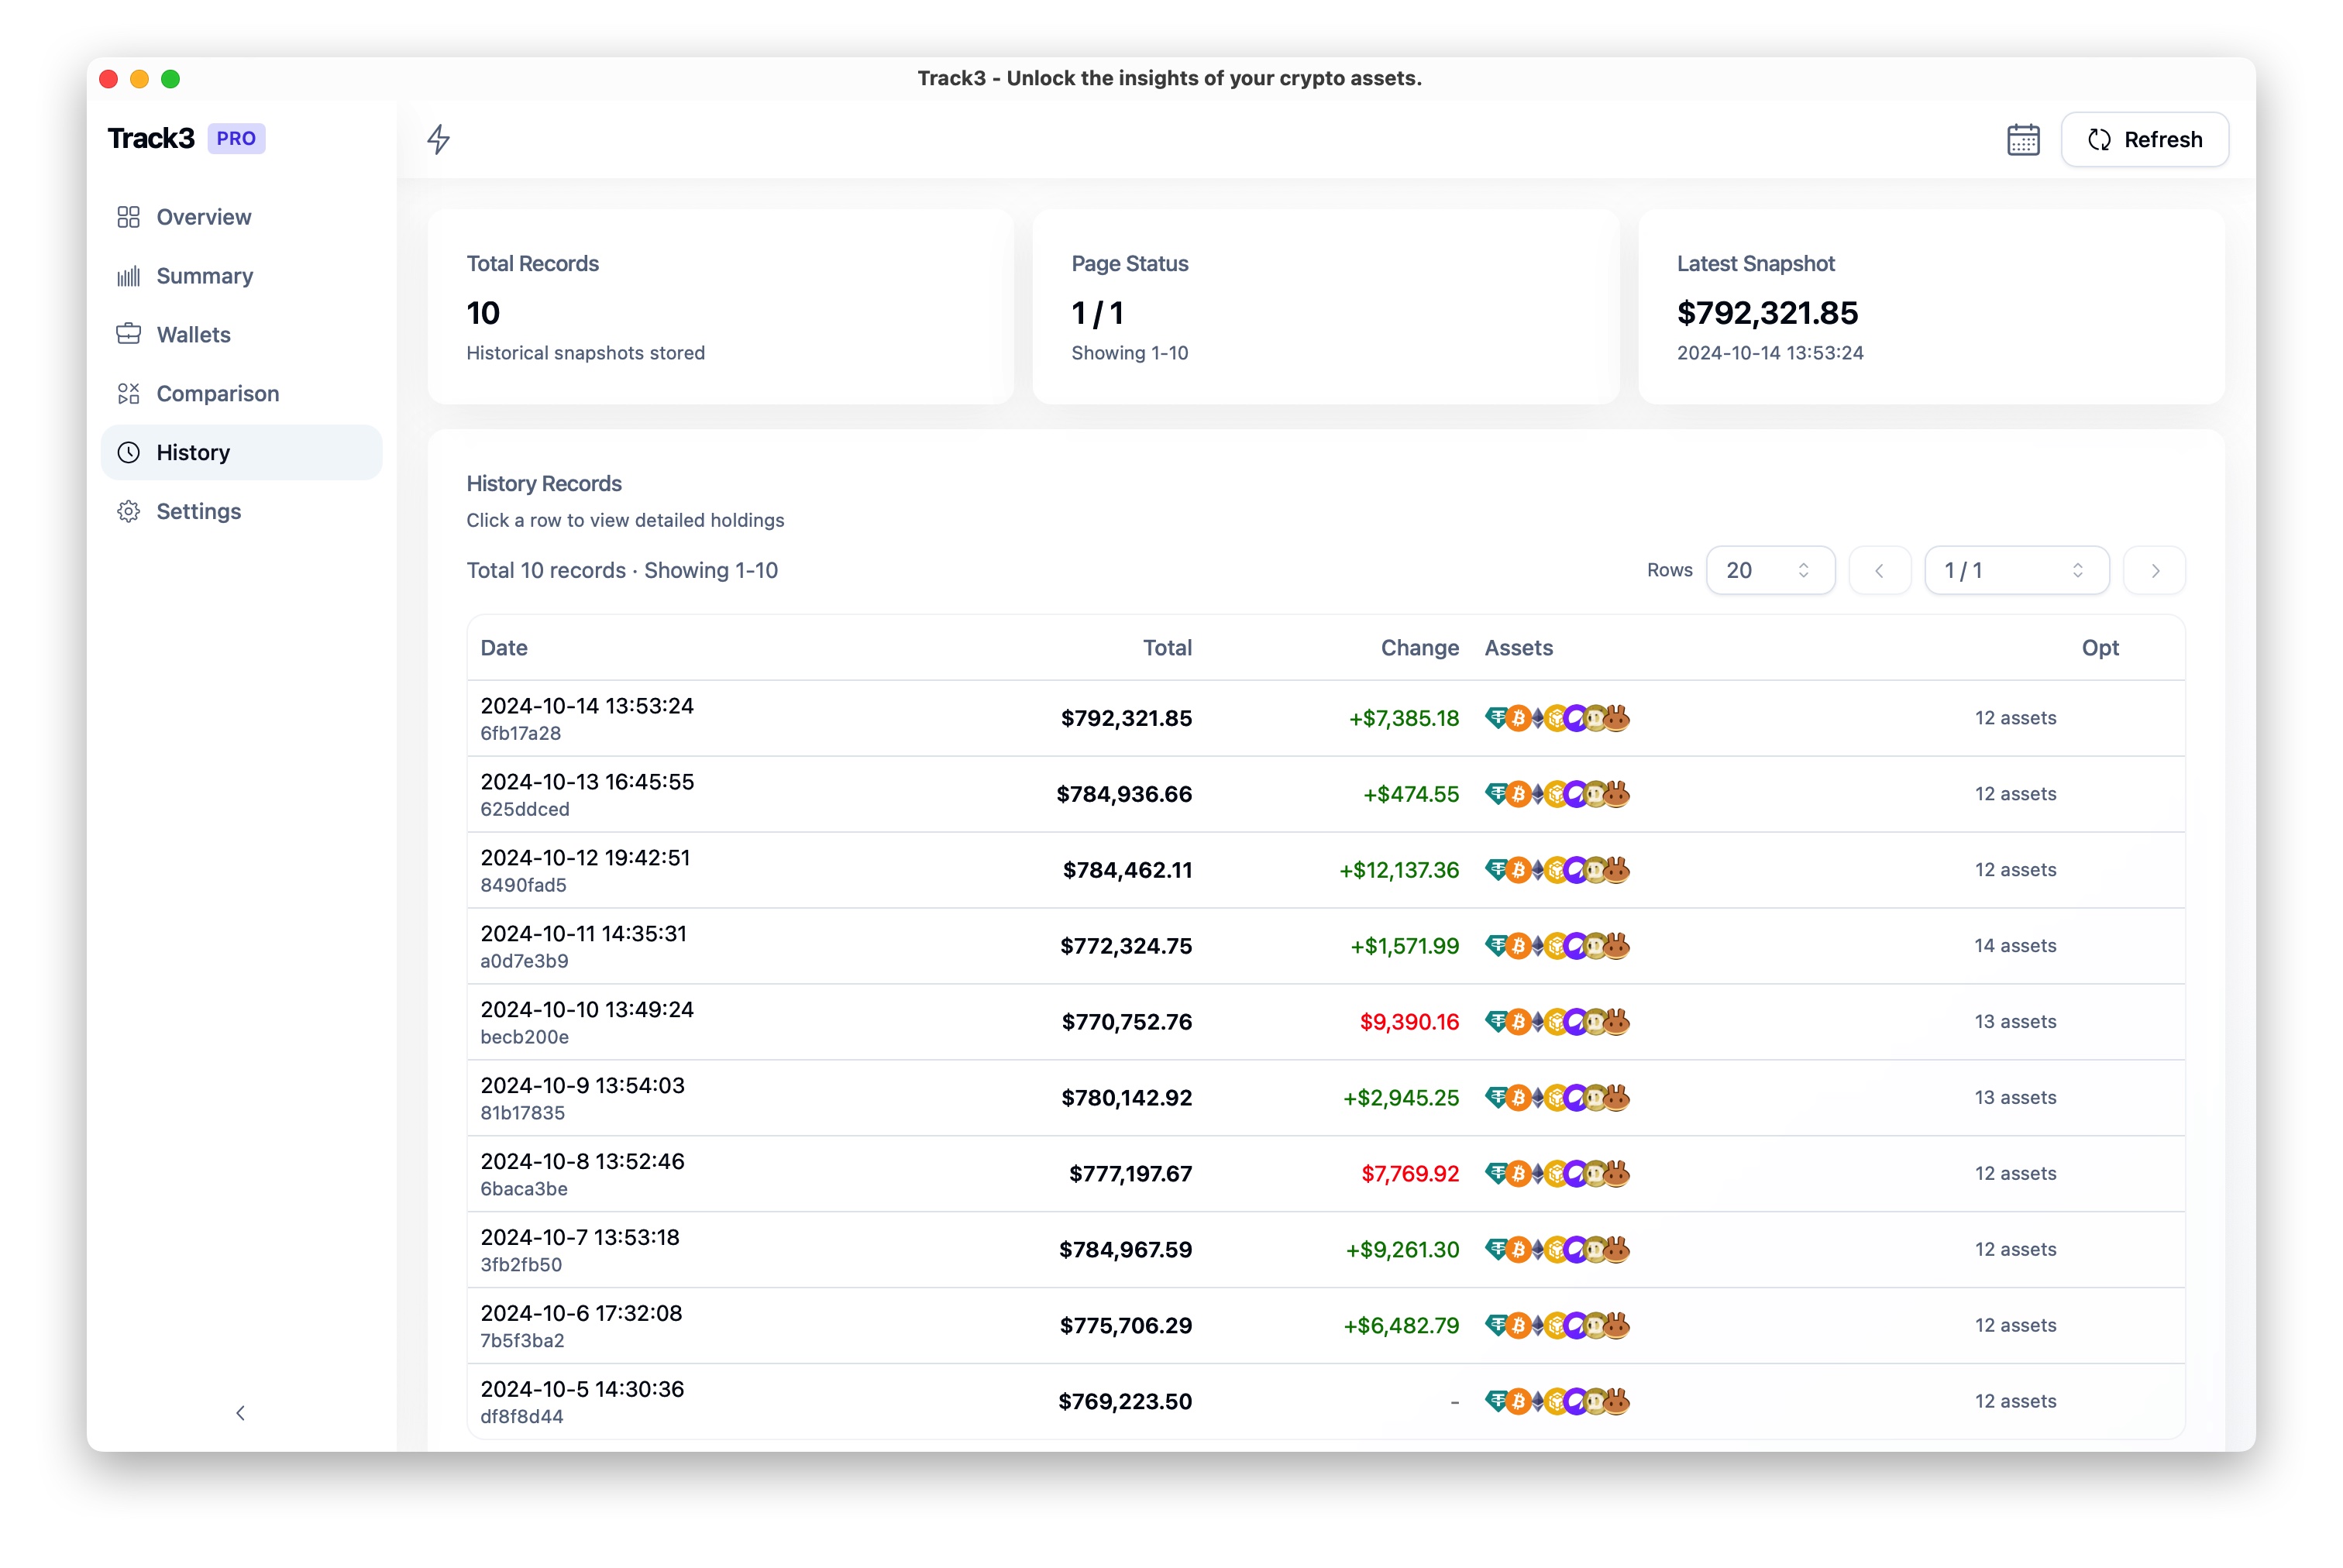
Task: Click the PRO badge next to Track3
Action: [236, 139]
